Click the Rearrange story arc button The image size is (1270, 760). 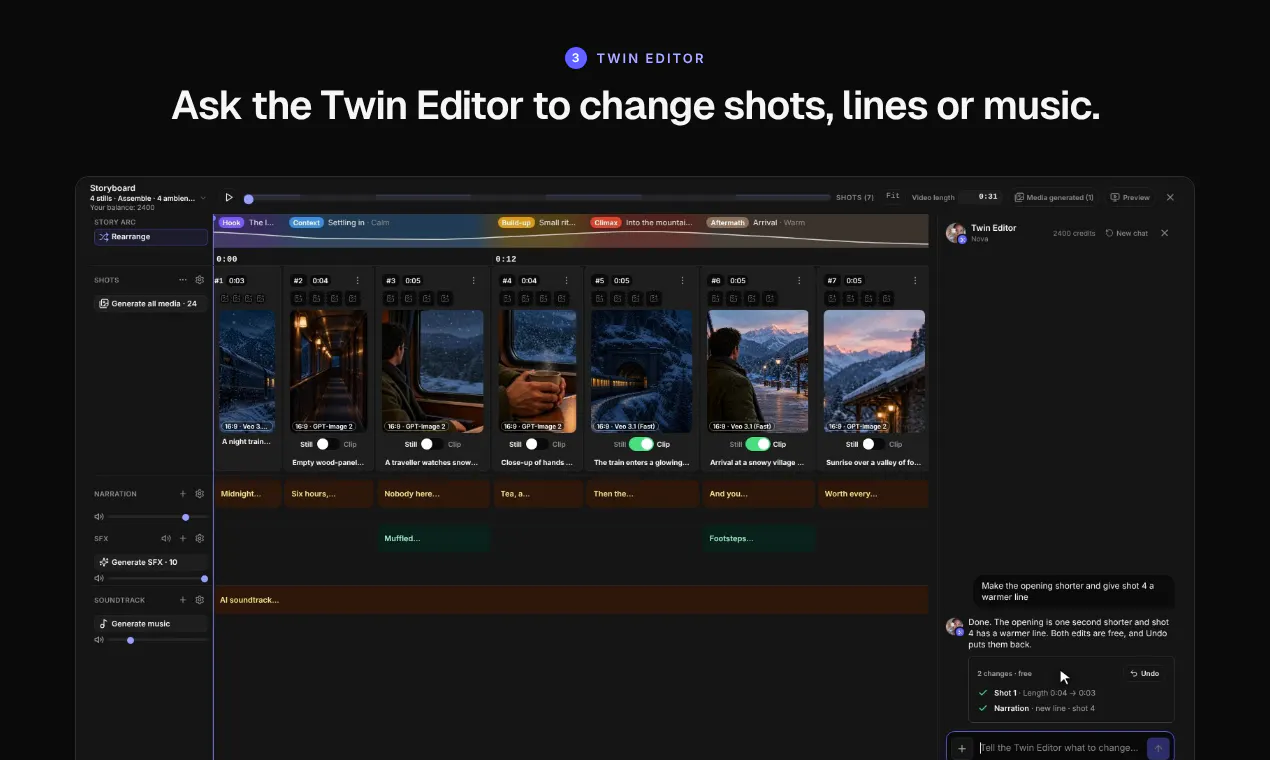click(x=151, y=237)
